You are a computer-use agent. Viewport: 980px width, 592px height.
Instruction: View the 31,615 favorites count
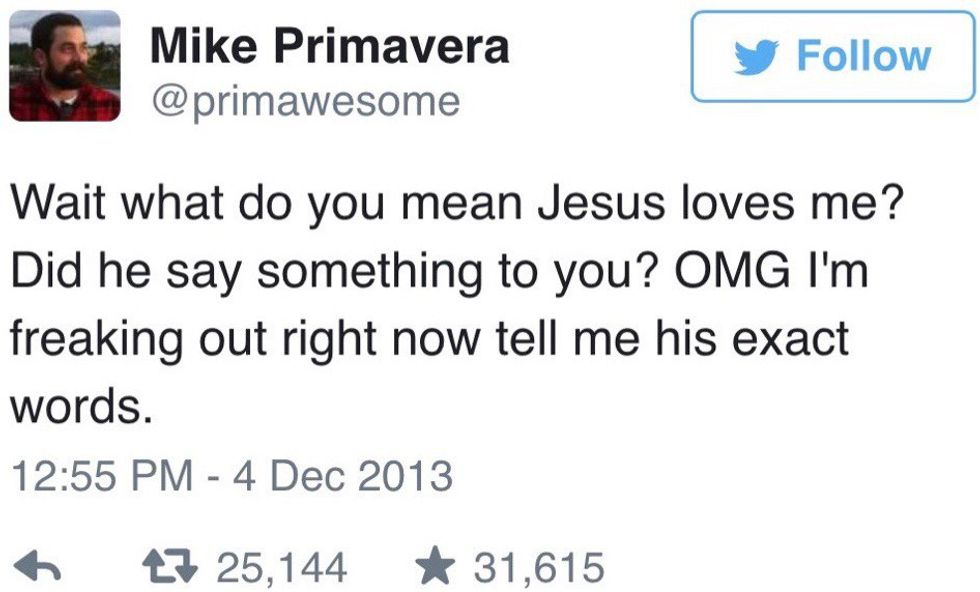pyautogui.click(x=539, y=568)
